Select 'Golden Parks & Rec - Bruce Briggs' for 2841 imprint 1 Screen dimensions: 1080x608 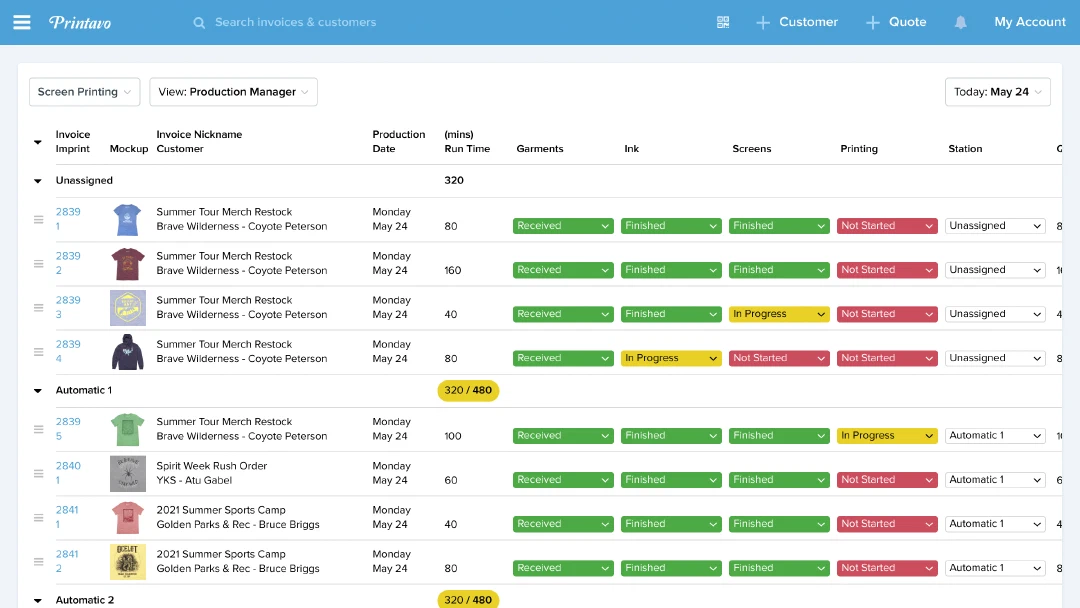click(x=238, y=524)
